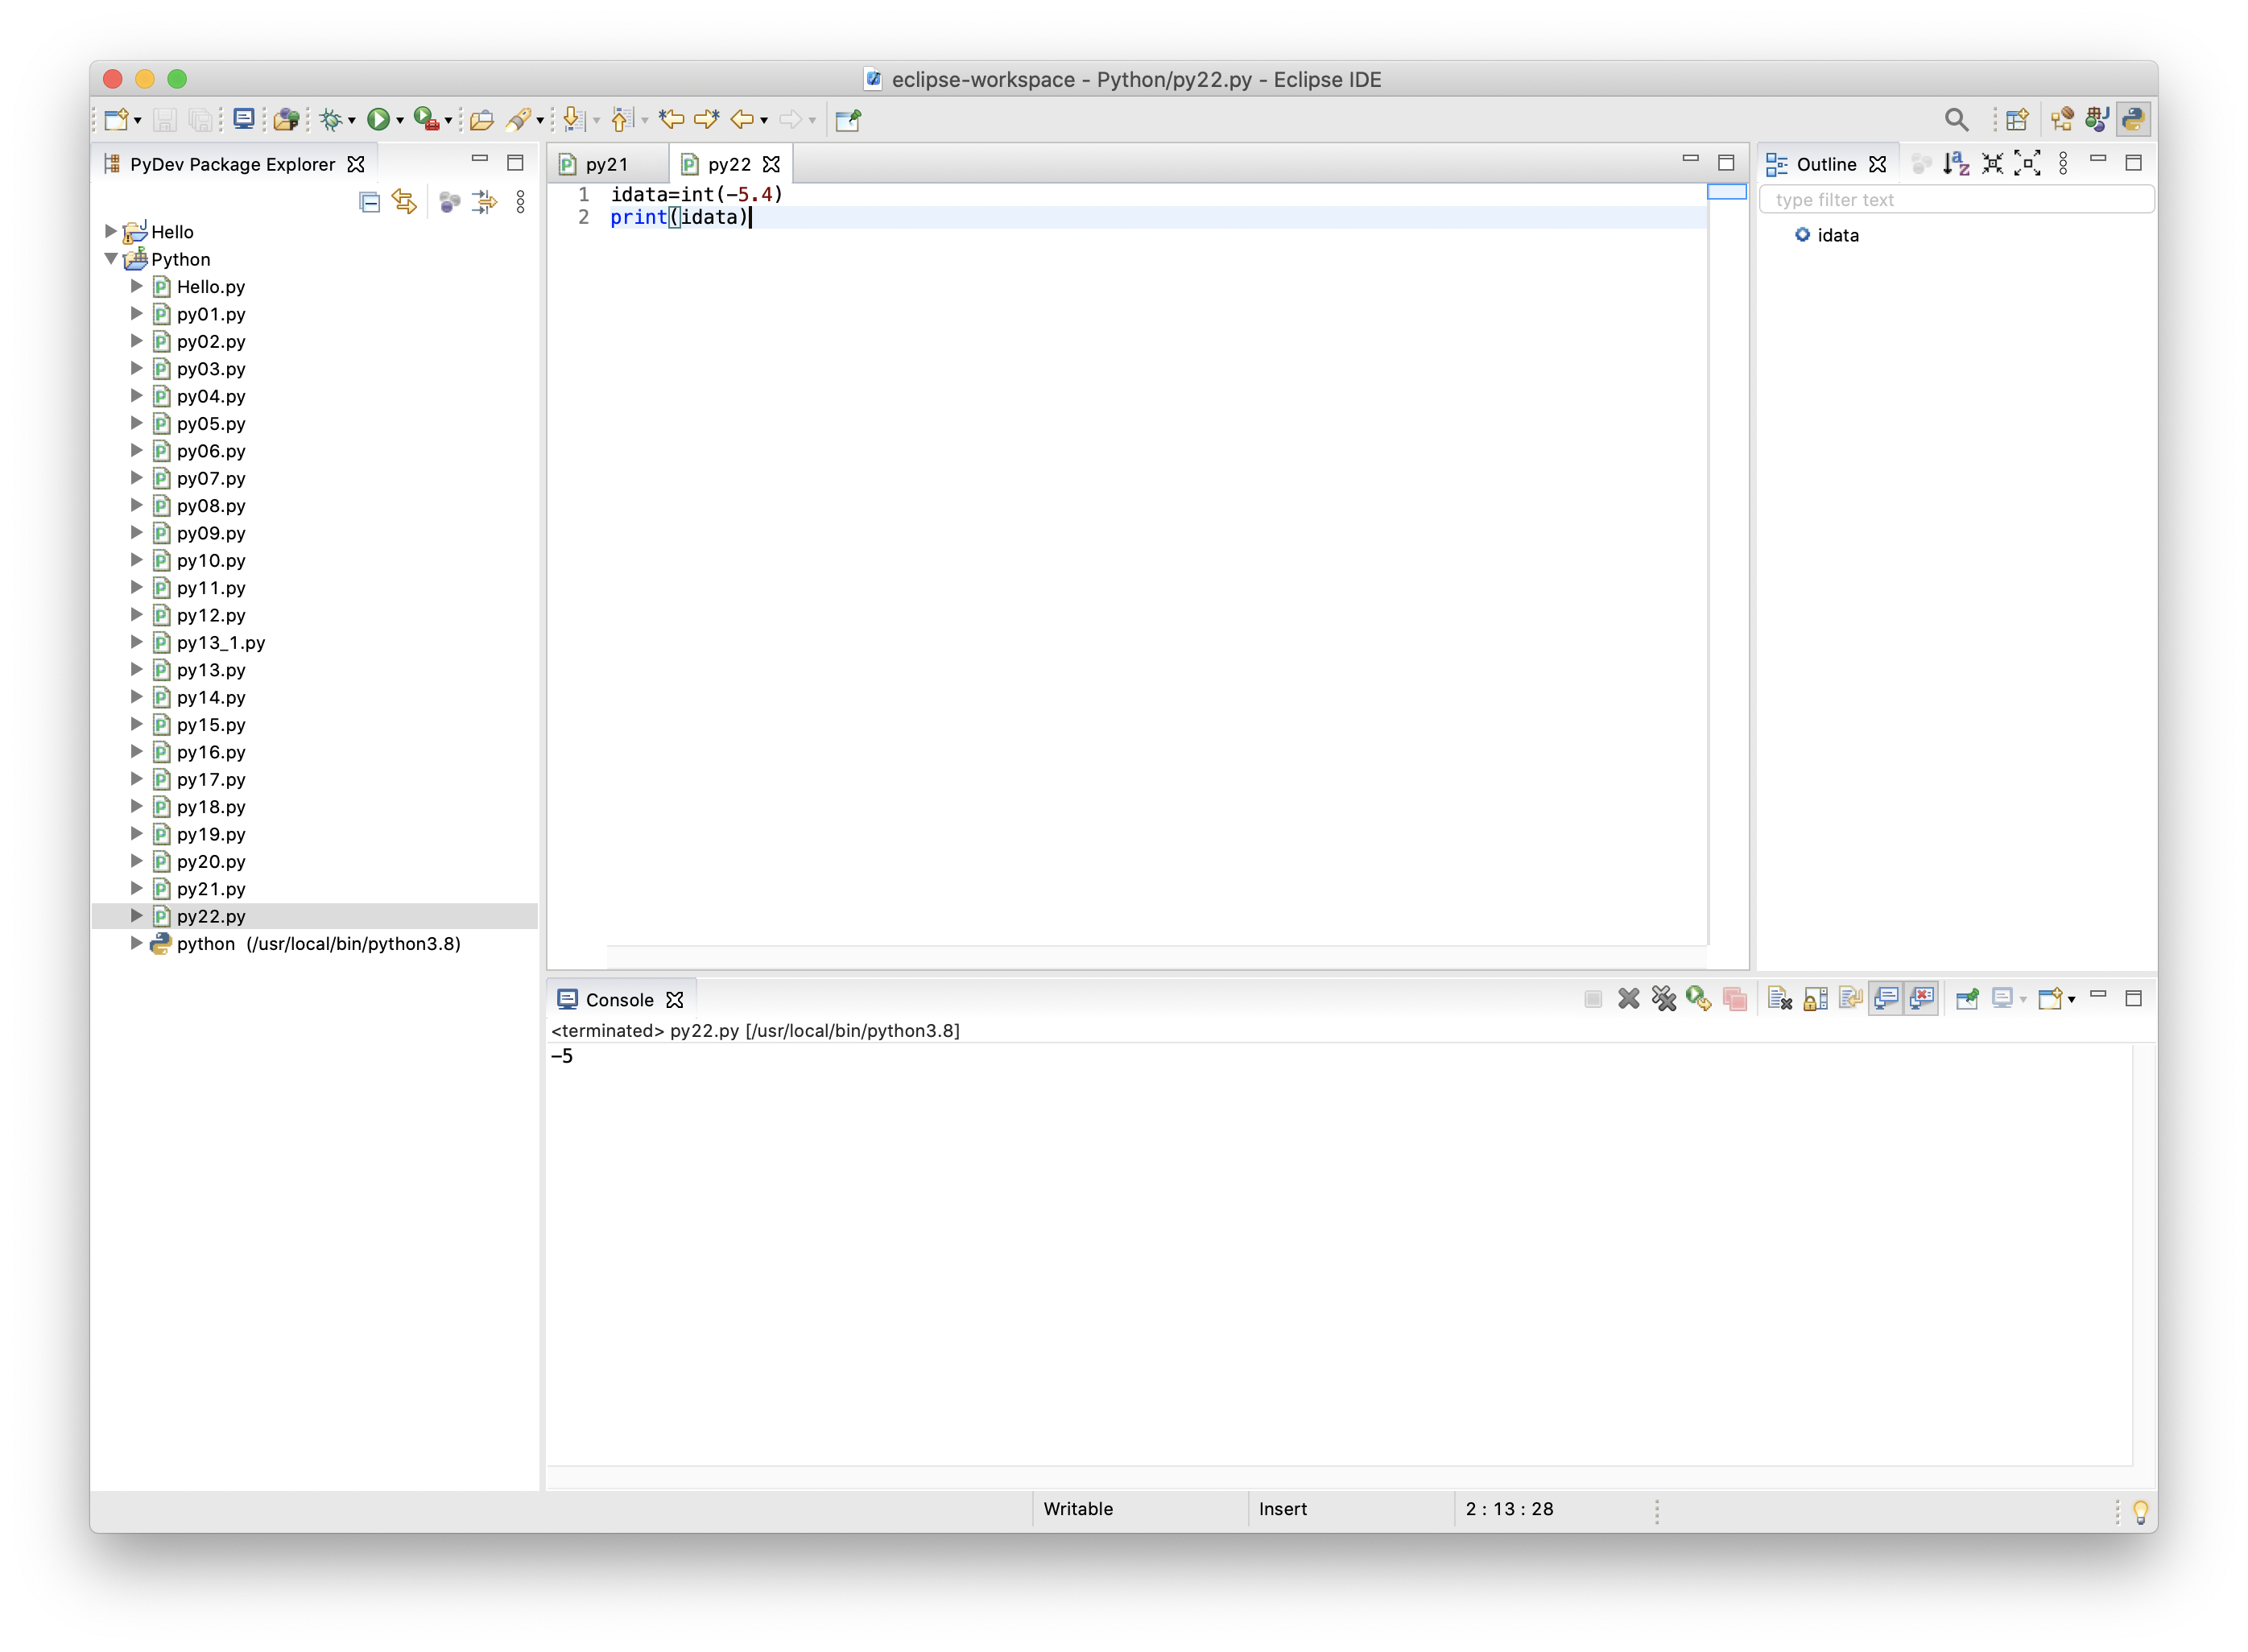Select py01.py in the file tree
The height and width of the screenshot is (1652, 2248).
211,314
